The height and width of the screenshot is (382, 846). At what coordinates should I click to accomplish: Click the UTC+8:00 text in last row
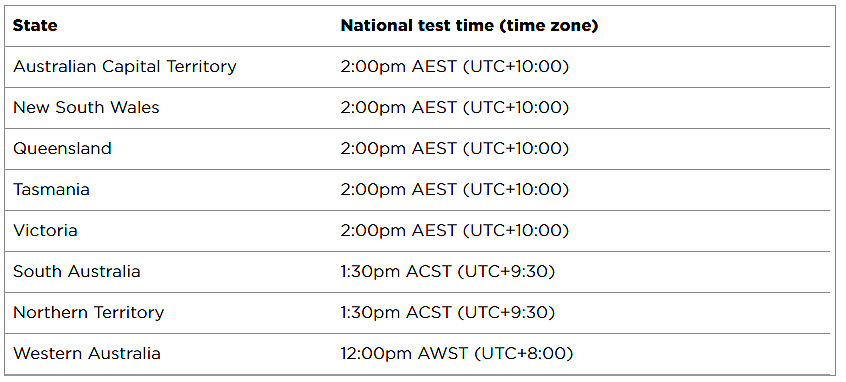point(524,353)
